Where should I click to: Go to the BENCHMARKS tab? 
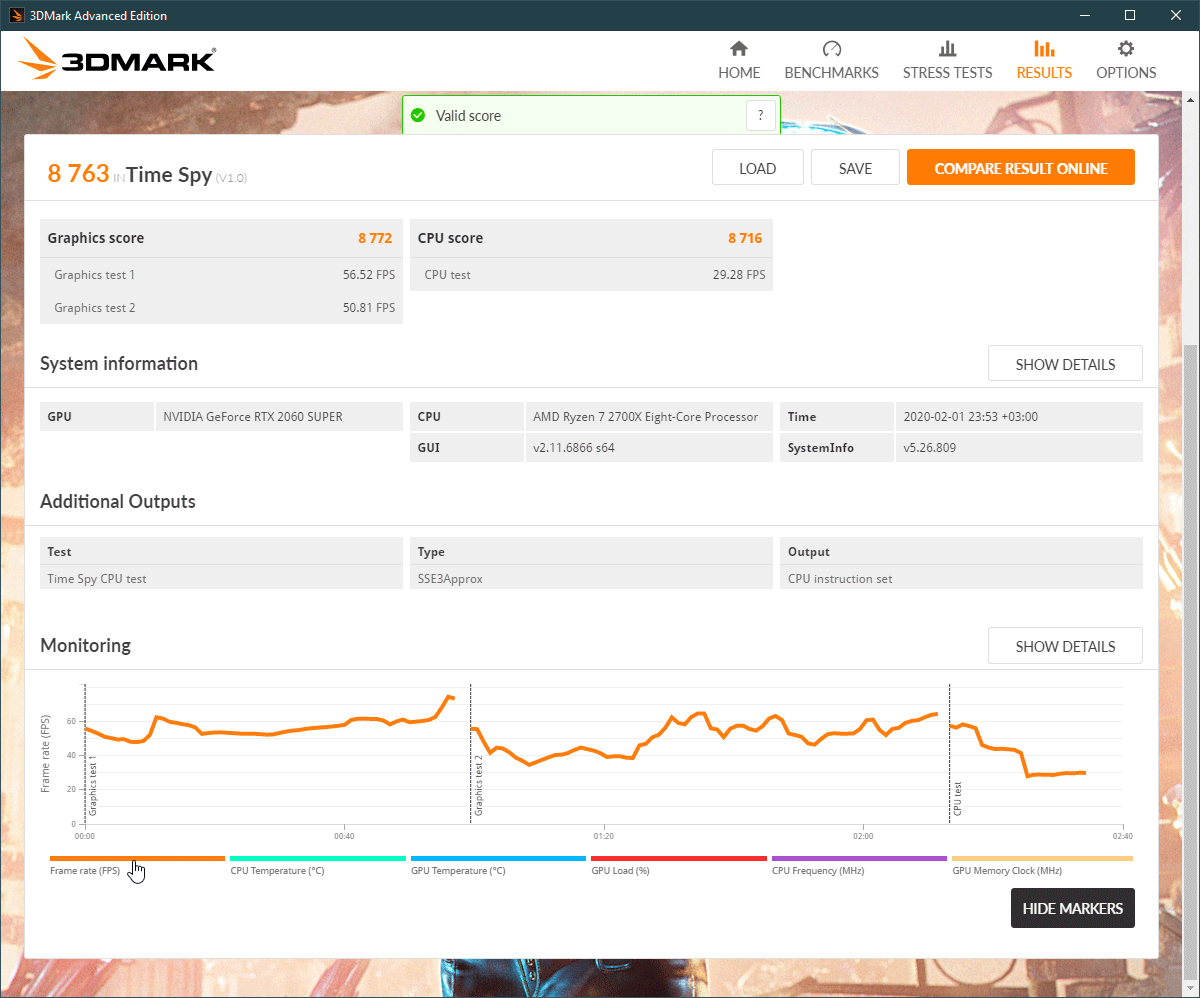832,61
